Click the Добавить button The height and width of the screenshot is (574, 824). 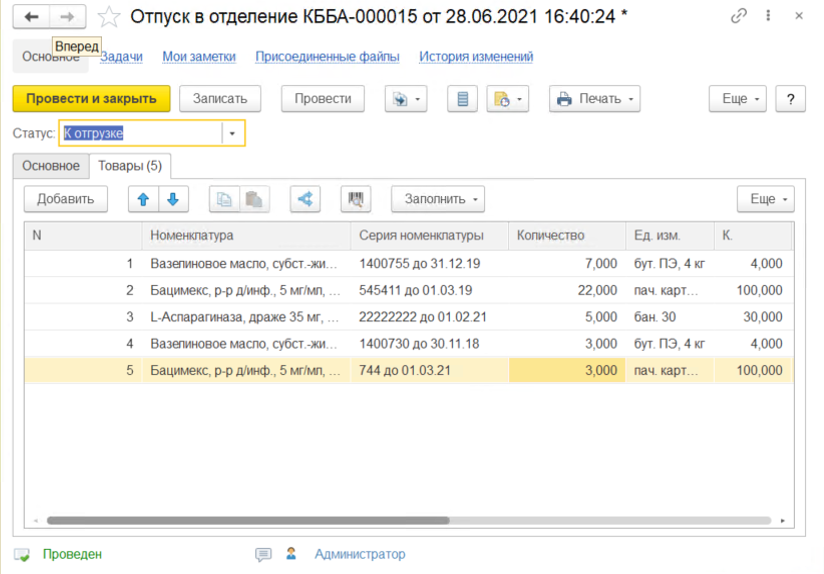(x=65, y=199)
